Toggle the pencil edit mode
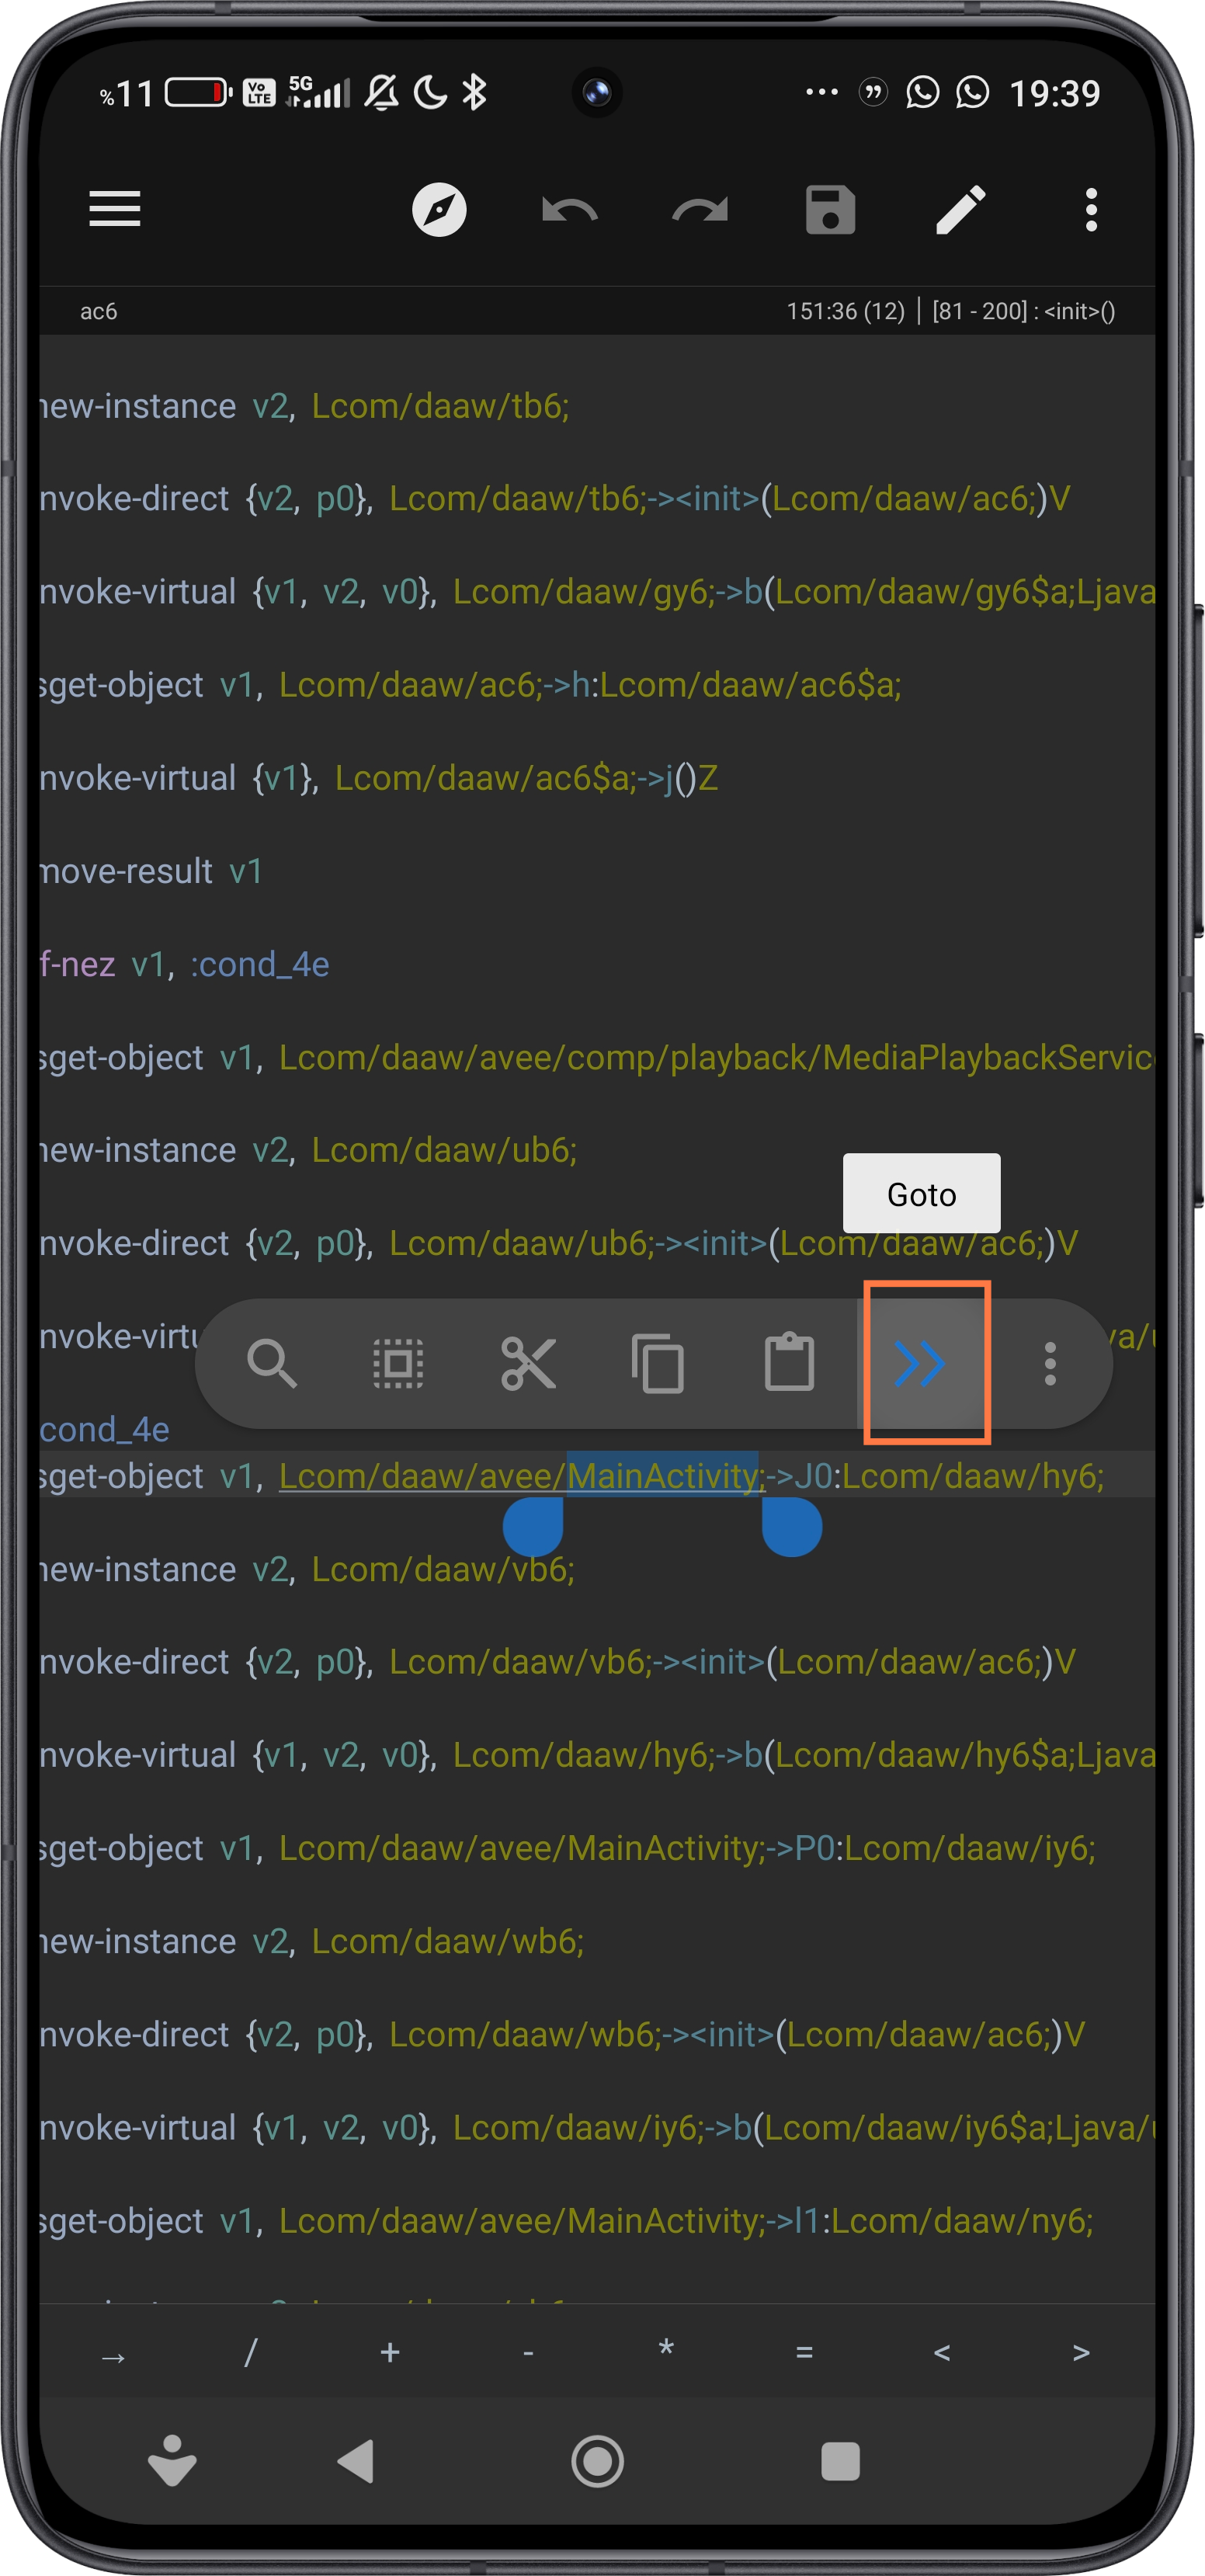Viewport: 1205px width, 2576px height. [960, 210]
